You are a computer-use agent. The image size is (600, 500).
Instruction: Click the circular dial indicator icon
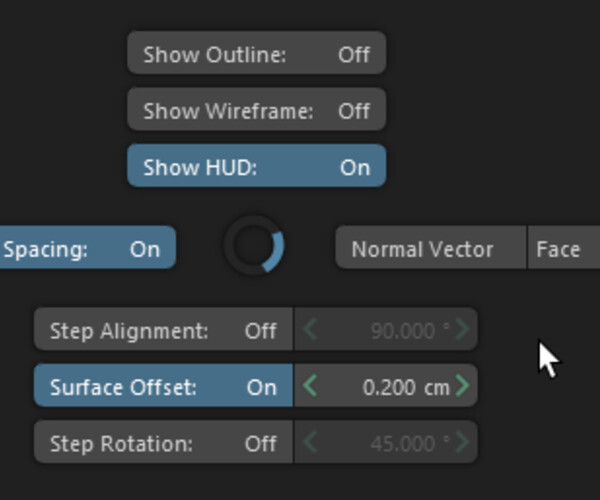coord(255,247)
